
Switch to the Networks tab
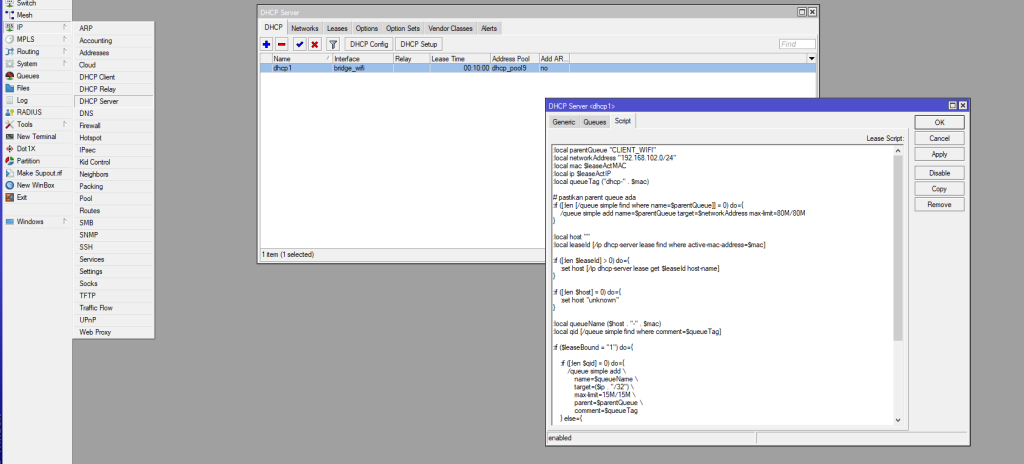click(305, 29)
